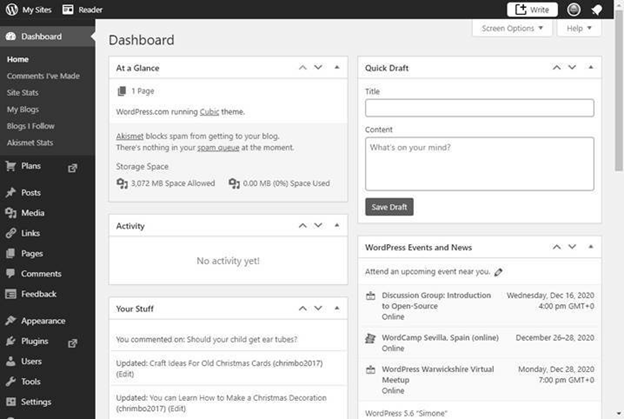Click the Save Draft button

(x=389, y=207)
